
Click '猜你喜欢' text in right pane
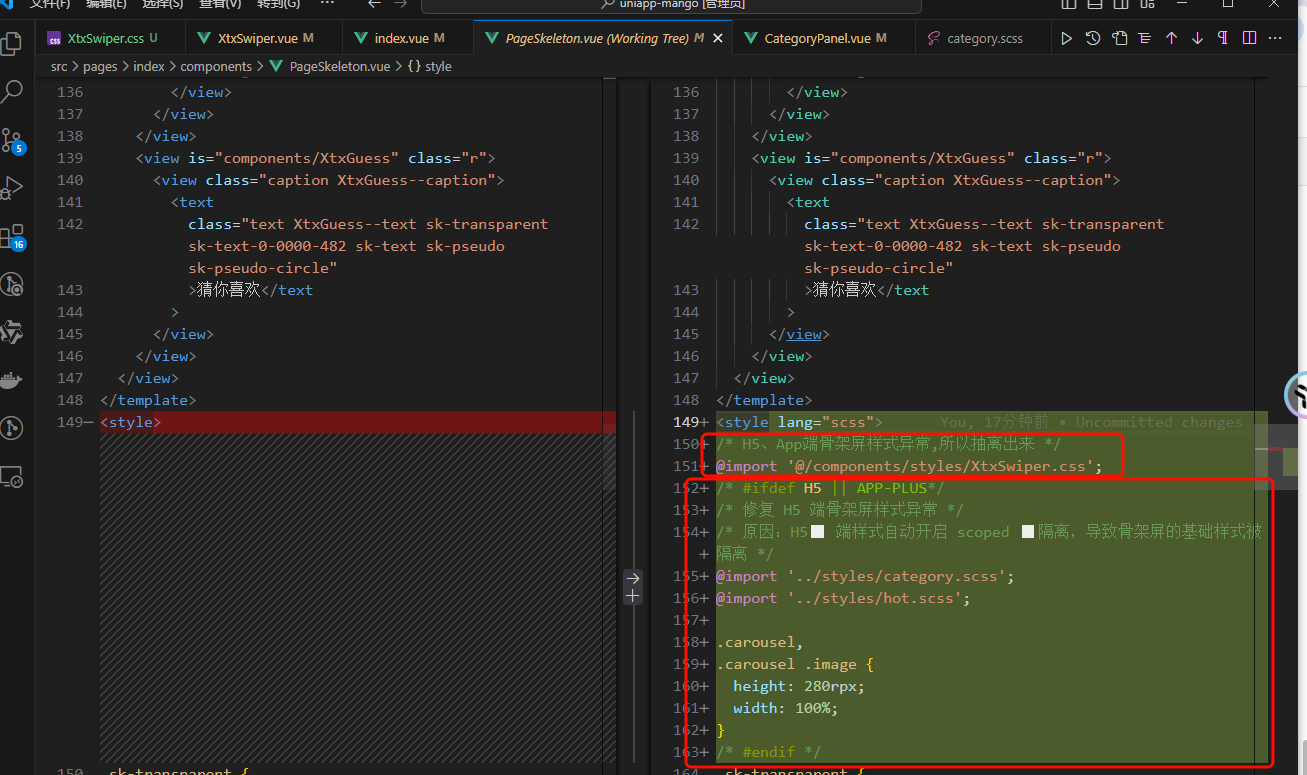click(844, 290)
